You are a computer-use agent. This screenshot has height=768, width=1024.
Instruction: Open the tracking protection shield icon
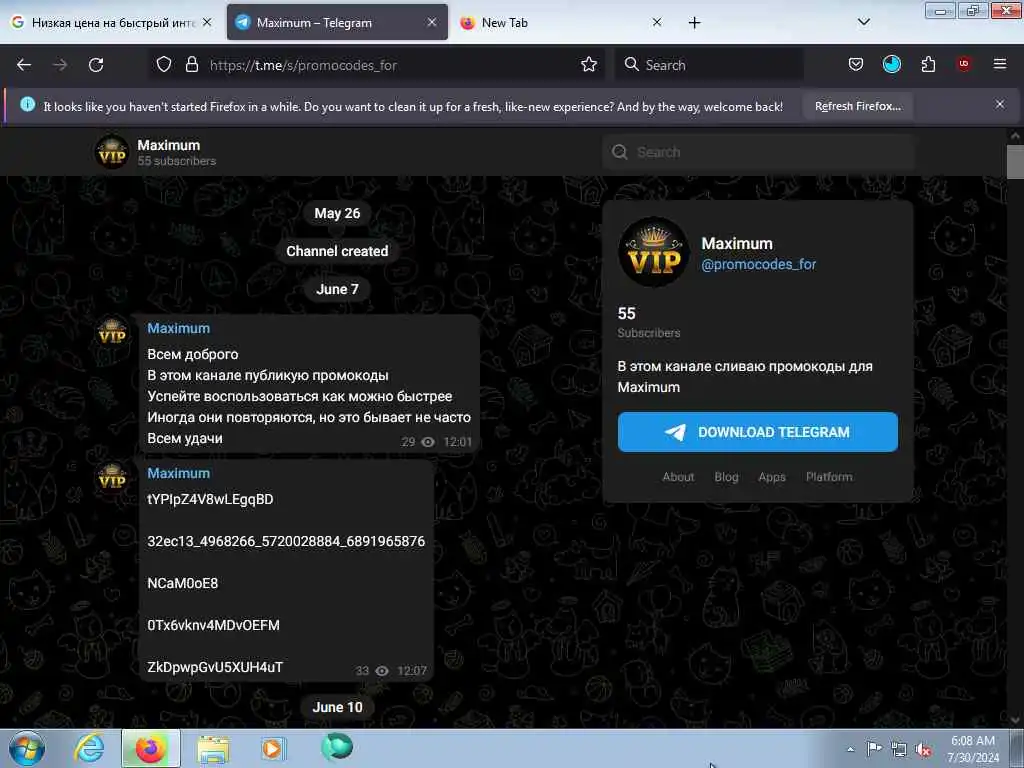point(164,65)
